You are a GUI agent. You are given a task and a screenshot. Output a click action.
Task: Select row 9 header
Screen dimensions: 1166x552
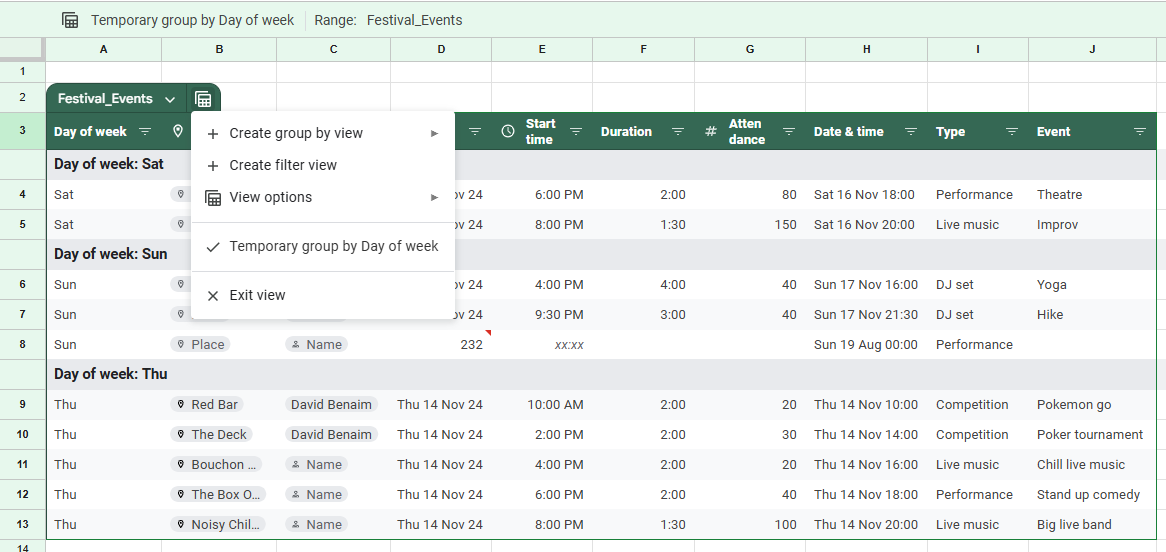(22, 405)
